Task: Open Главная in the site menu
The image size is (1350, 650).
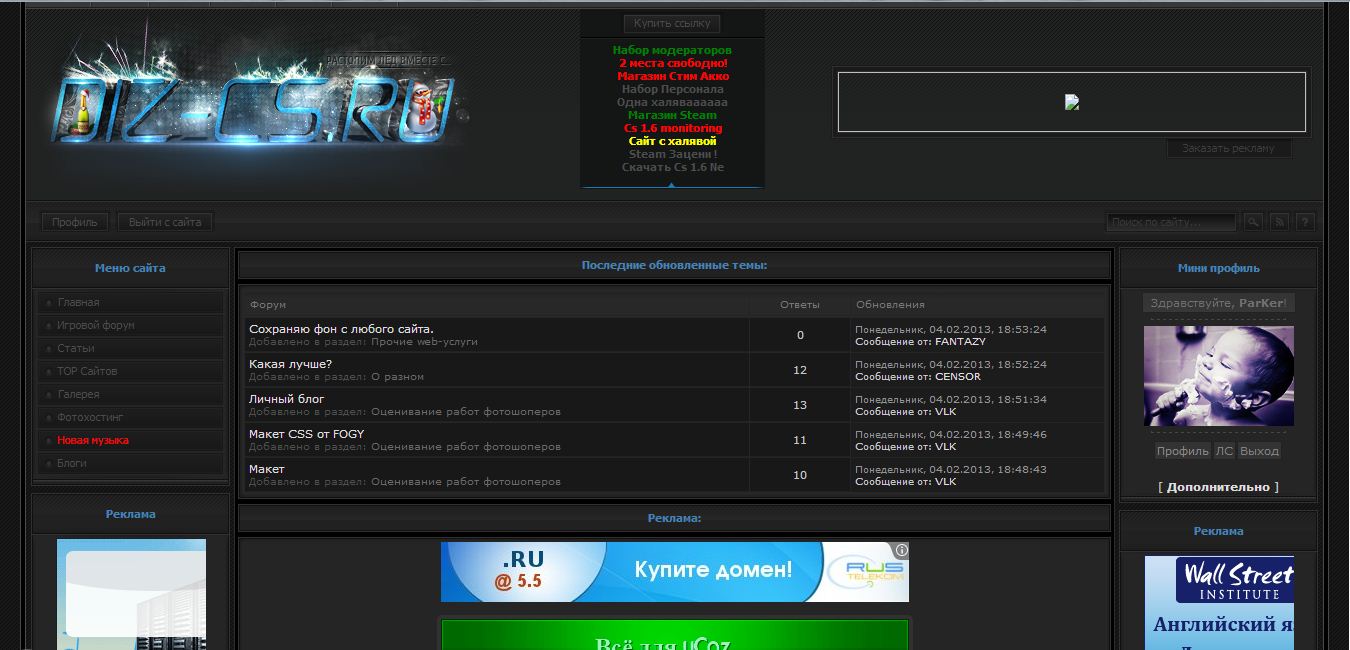Action: (x=78, y=302)
